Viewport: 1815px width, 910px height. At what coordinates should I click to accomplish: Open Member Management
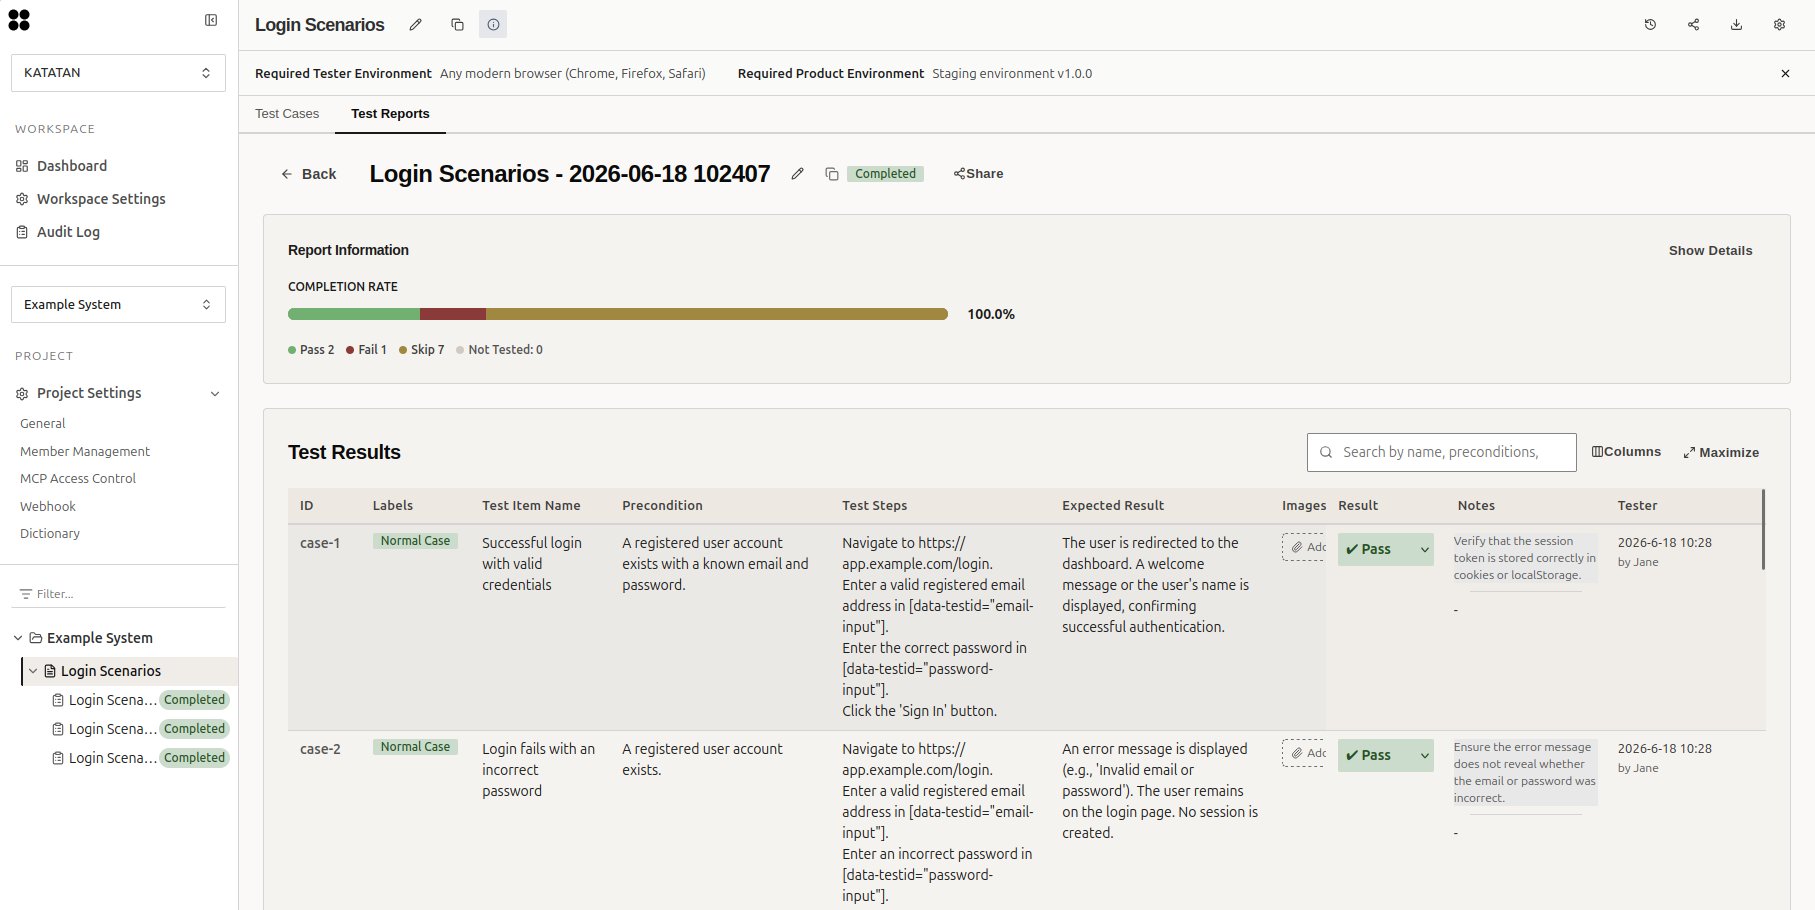[x=85, y=452]
